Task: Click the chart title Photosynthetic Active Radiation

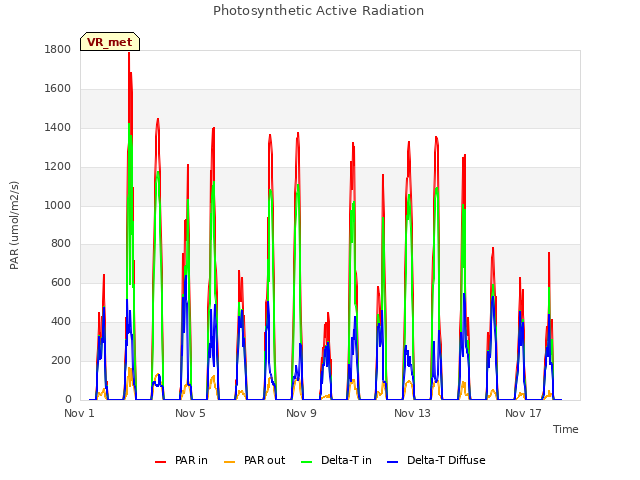Action: tap(318, 10)
